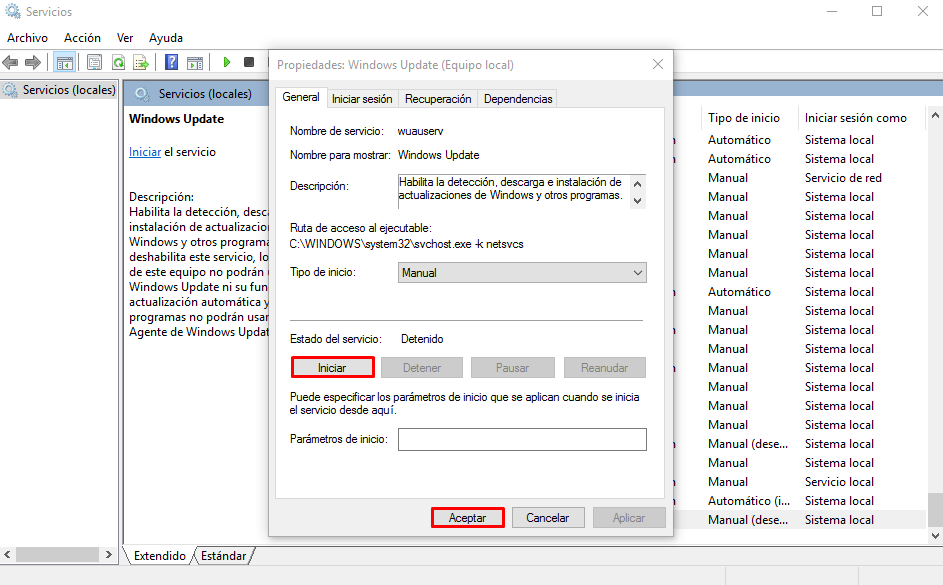Image resolution: width=943 pixels, height=585 pixels.
Task: Switch to the Dependencias tab
Action: tap(518, 99)
